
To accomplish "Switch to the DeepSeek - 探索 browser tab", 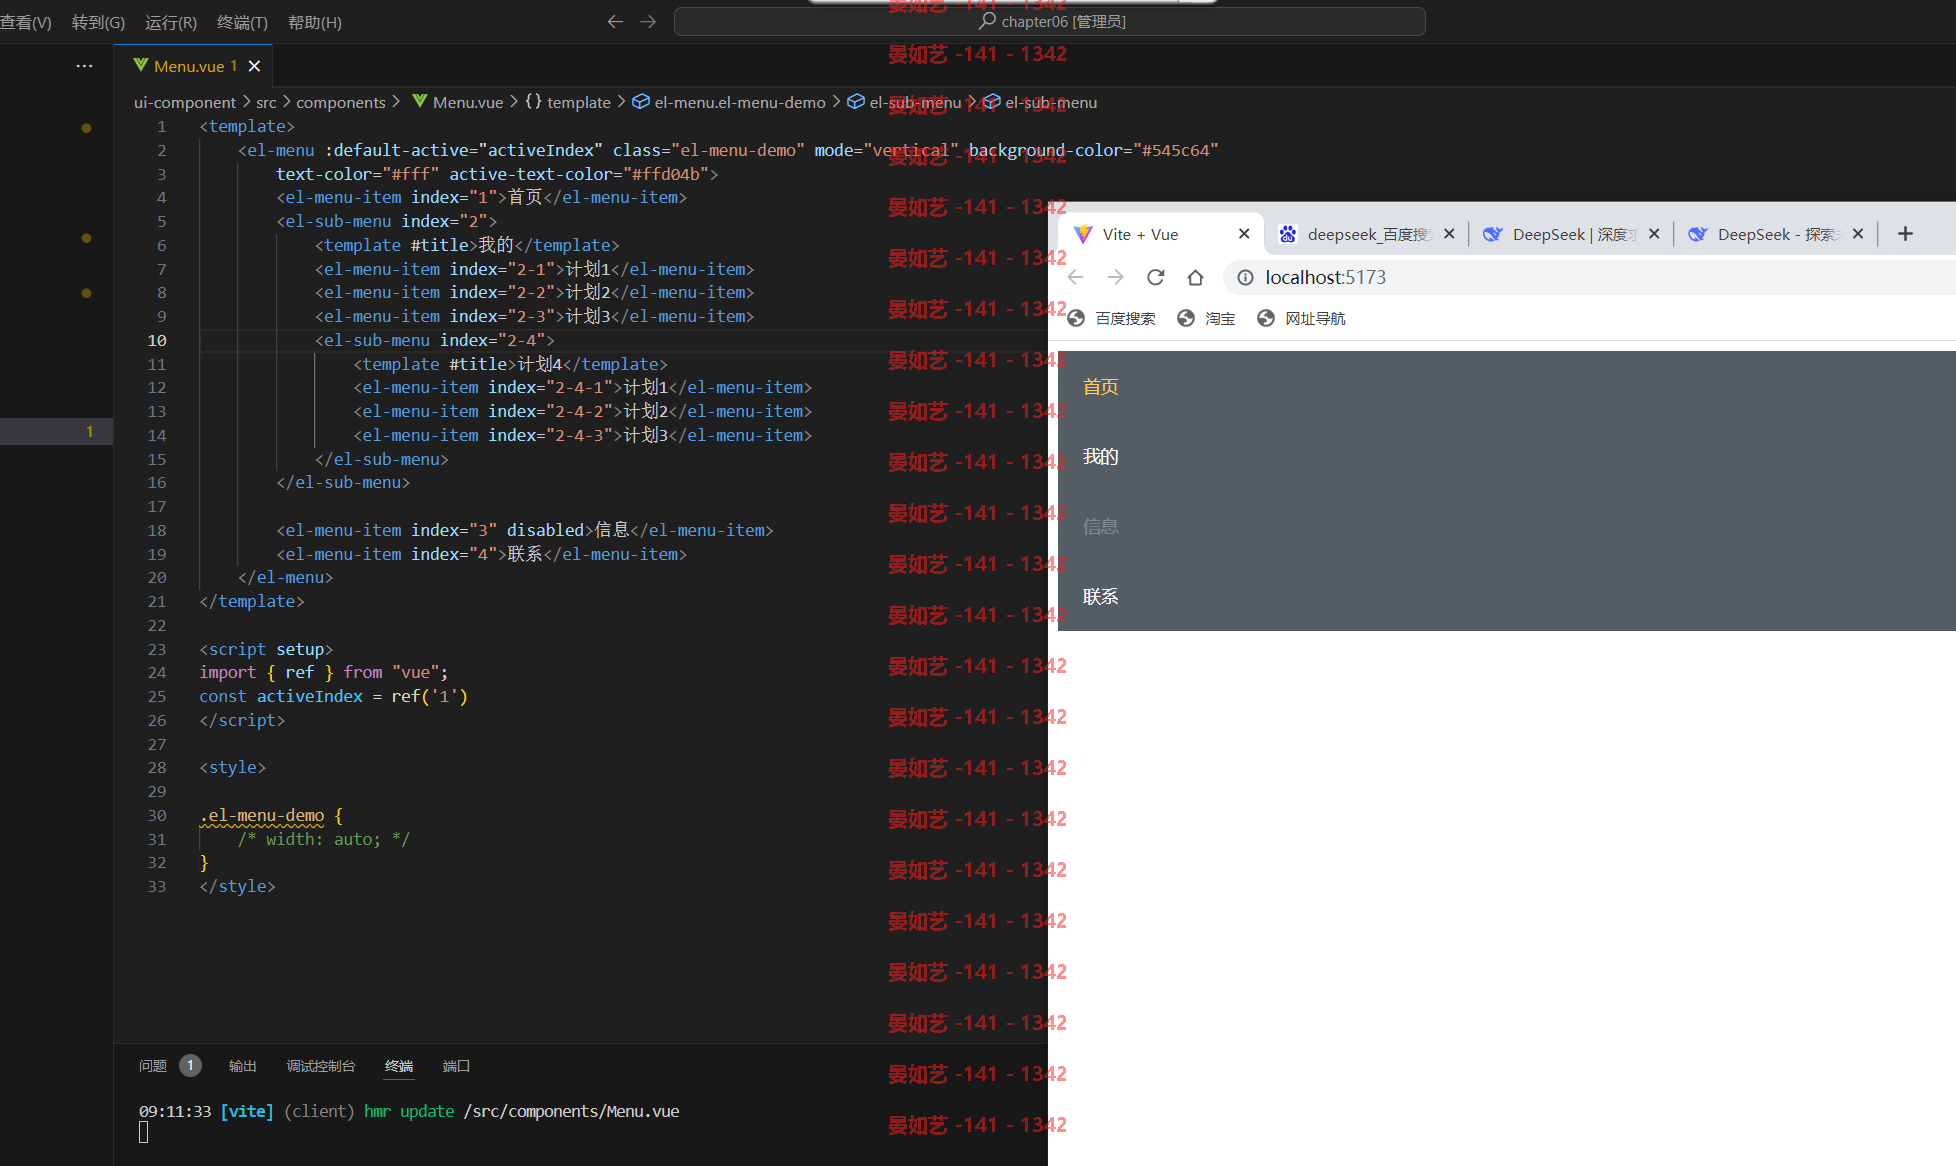I will coord(1777,234).
